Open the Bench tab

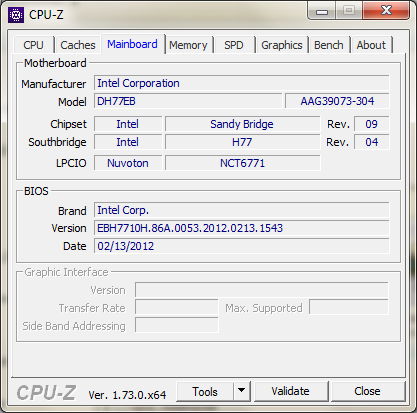(x=329, y=45)
